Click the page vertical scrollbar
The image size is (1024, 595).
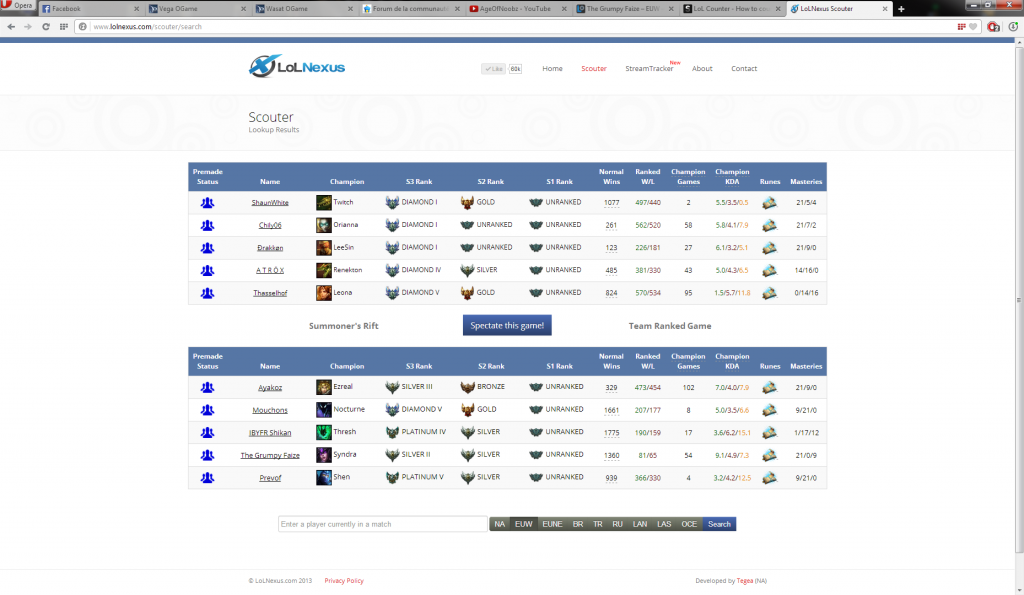click(x=1019, y=300)
